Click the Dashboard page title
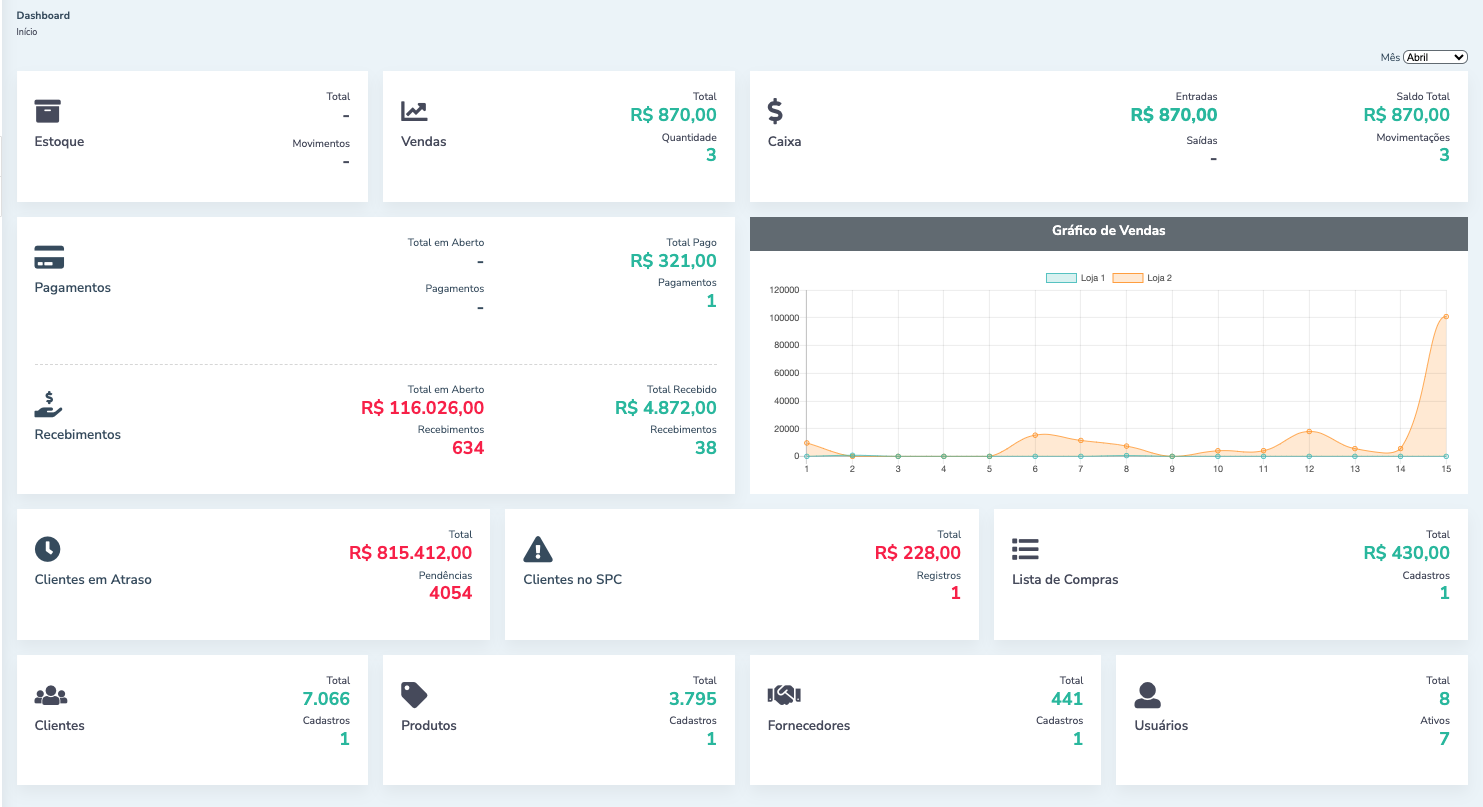This screenshot has height=807, width=1483. tap(43, 16)
